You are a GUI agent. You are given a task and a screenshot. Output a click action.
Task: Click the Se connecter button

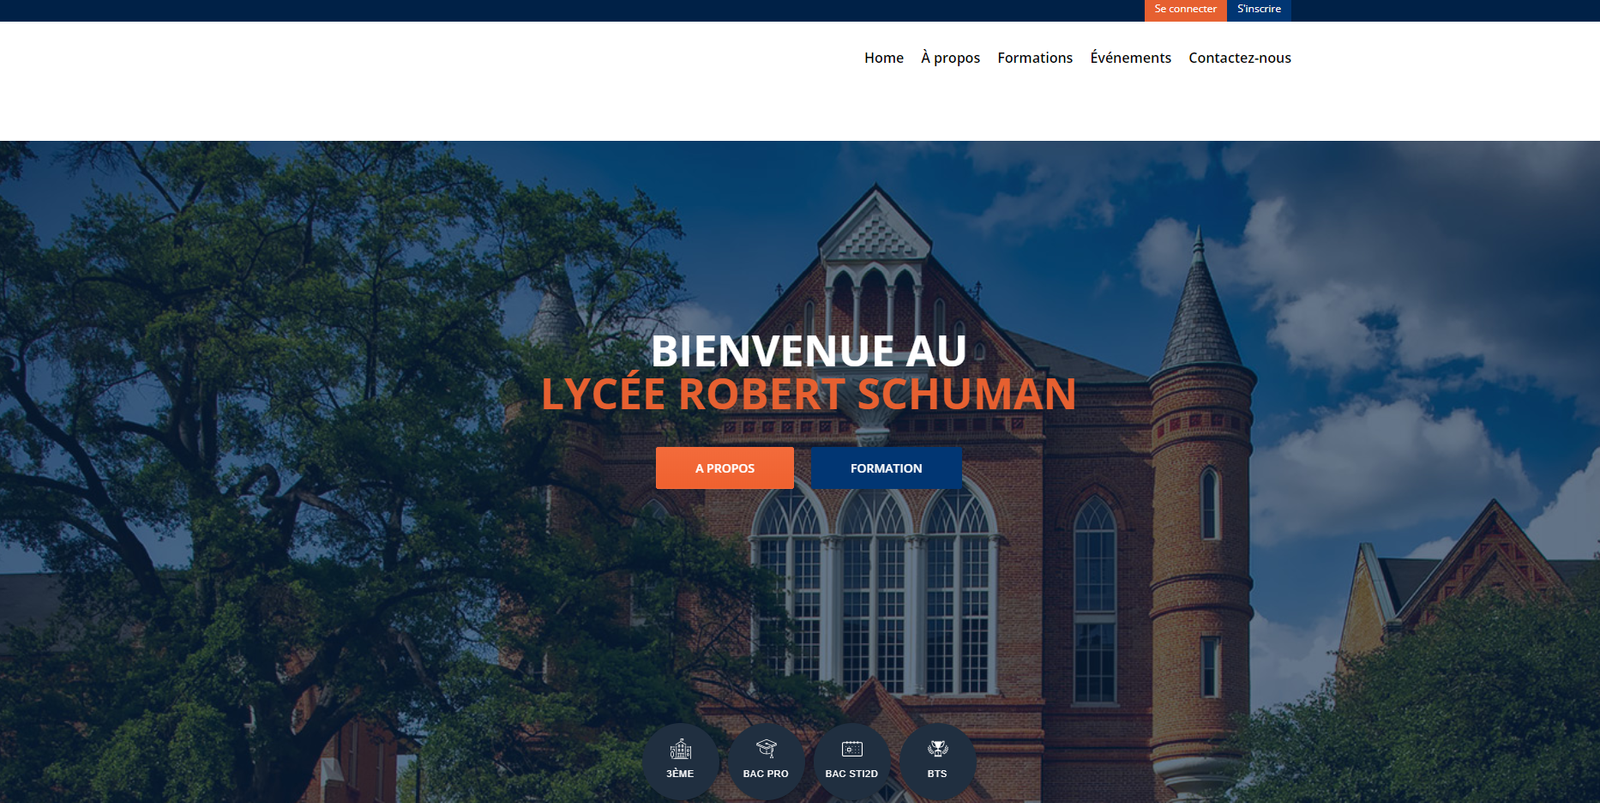pos(1186,10)
